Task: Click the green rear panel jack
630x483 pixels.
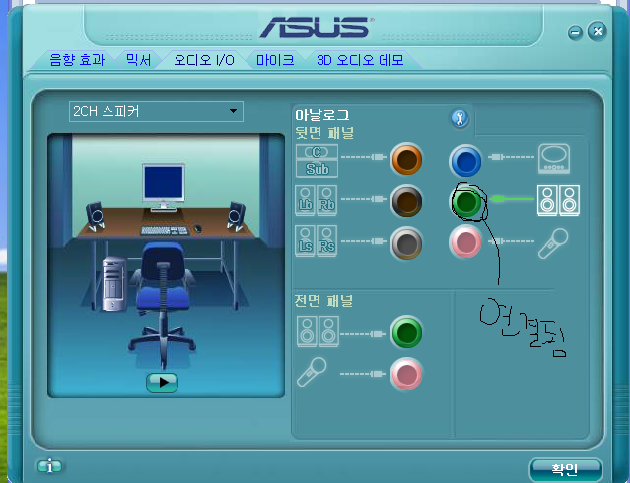Action: pos(466,202)
